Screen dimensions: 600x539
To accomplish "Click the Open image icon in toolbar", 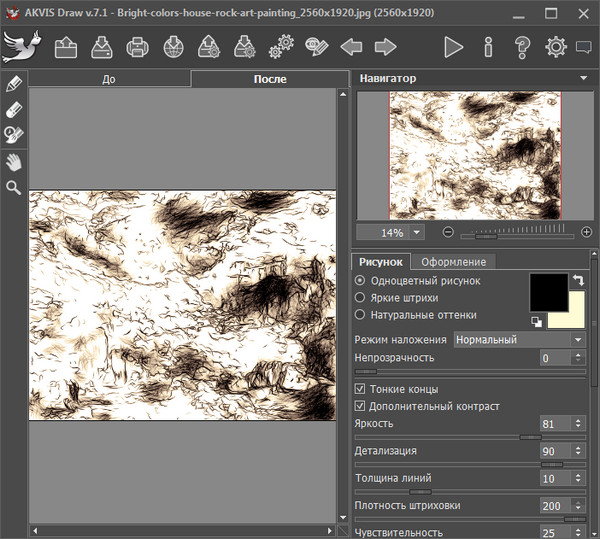I will (x=66, y=47).
